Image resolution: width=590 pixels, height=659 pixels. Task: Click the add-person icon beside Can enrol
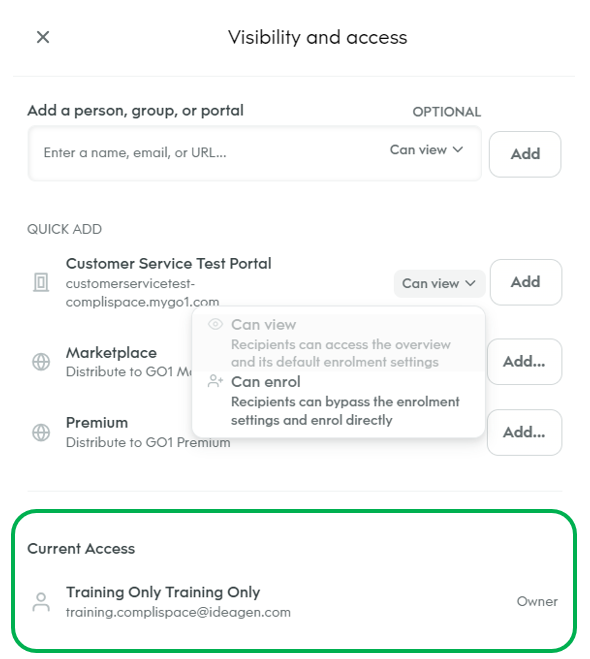pyautogui.click(x=215, y=381)
